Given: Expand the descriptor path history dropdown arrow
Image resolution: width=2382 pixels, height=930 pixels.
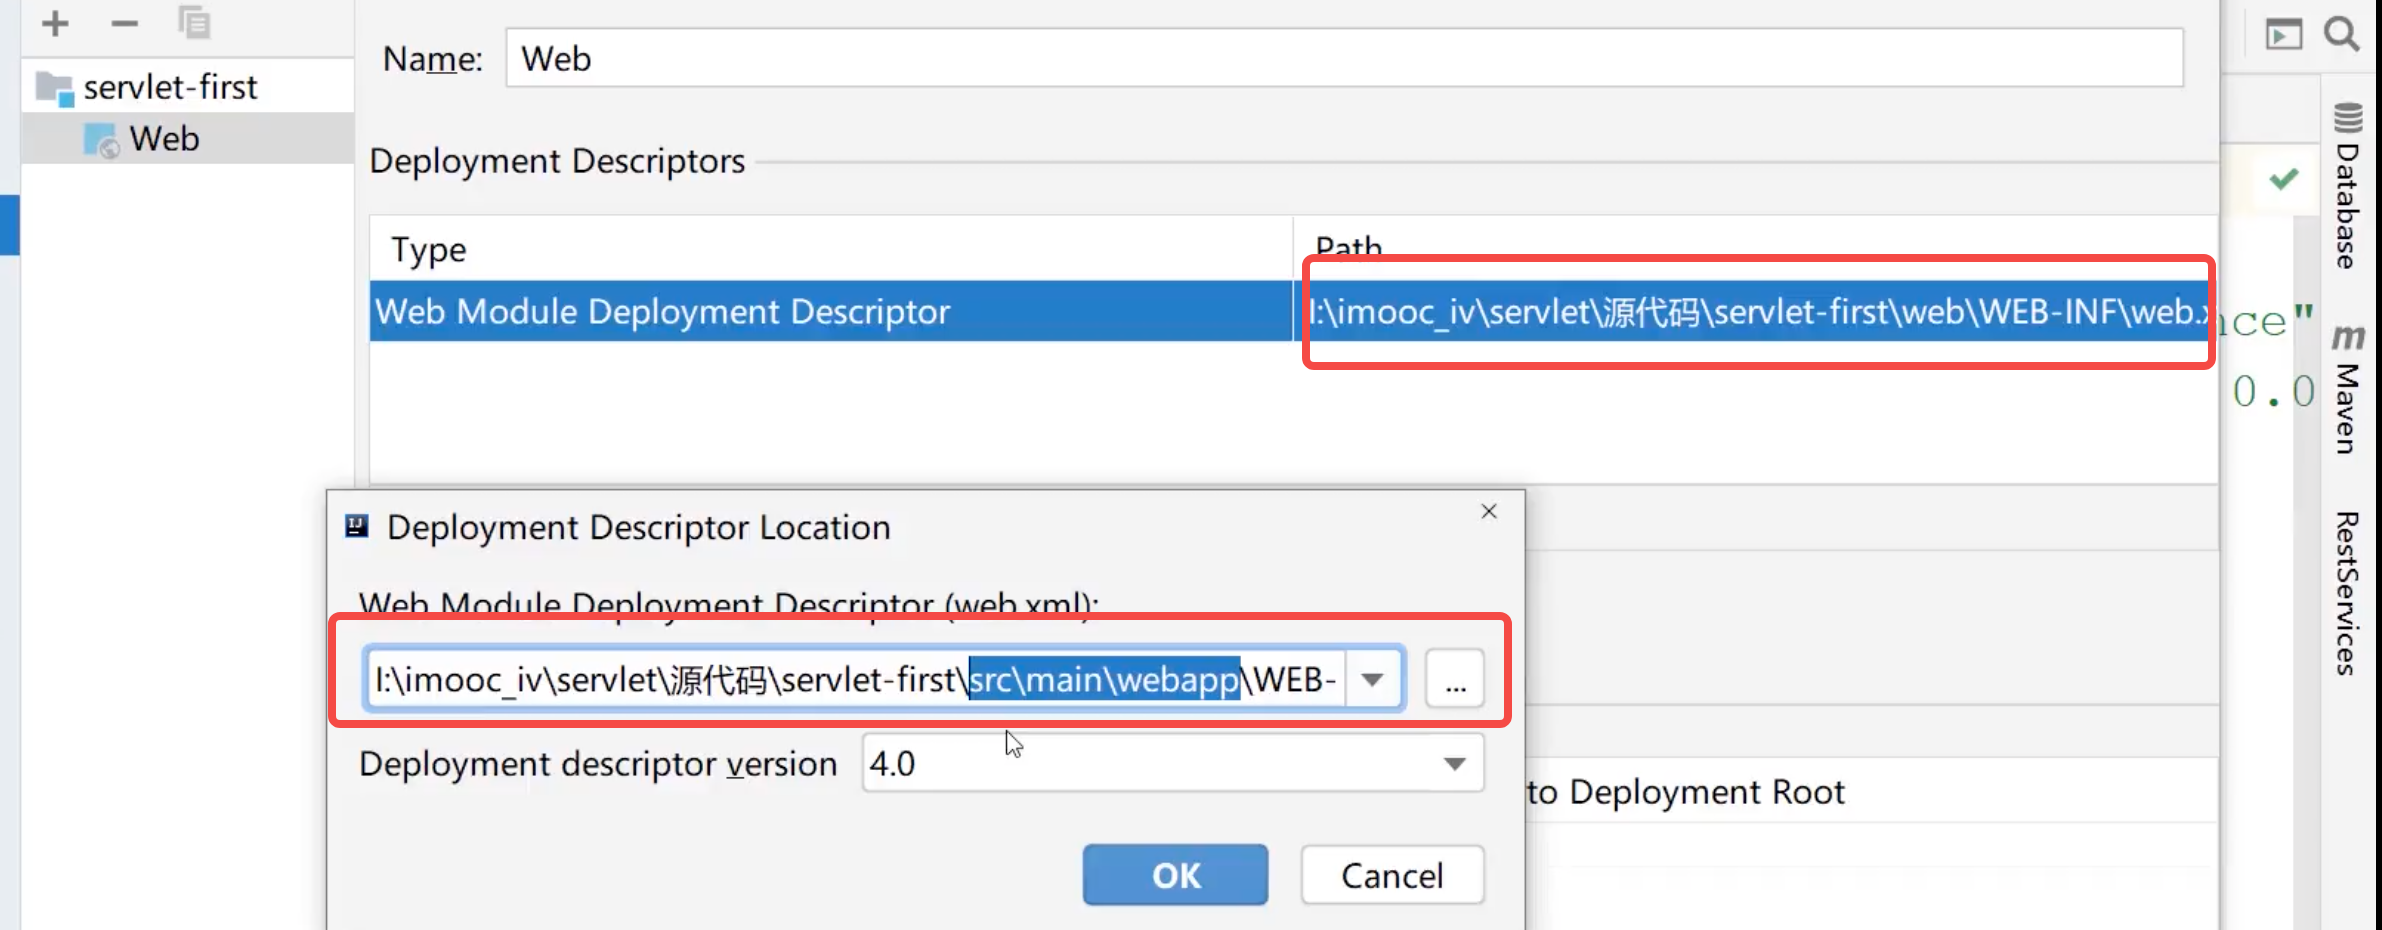Looking at the screenshot, I should (x=1372, y=680).
